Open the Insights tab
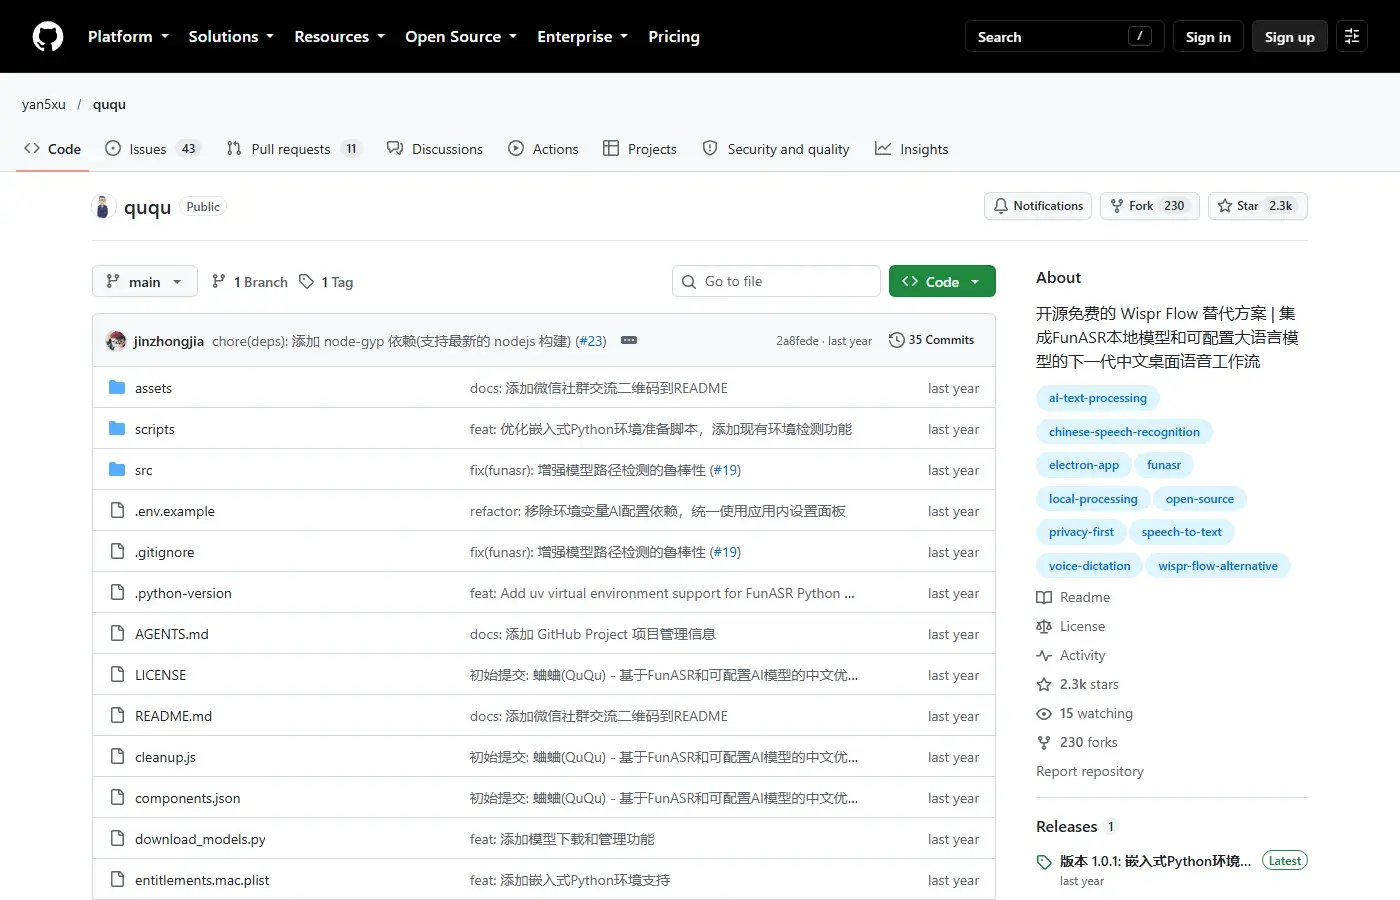Screen dimensions: 1400x900 pyautogui.click(x=911, y=149)
